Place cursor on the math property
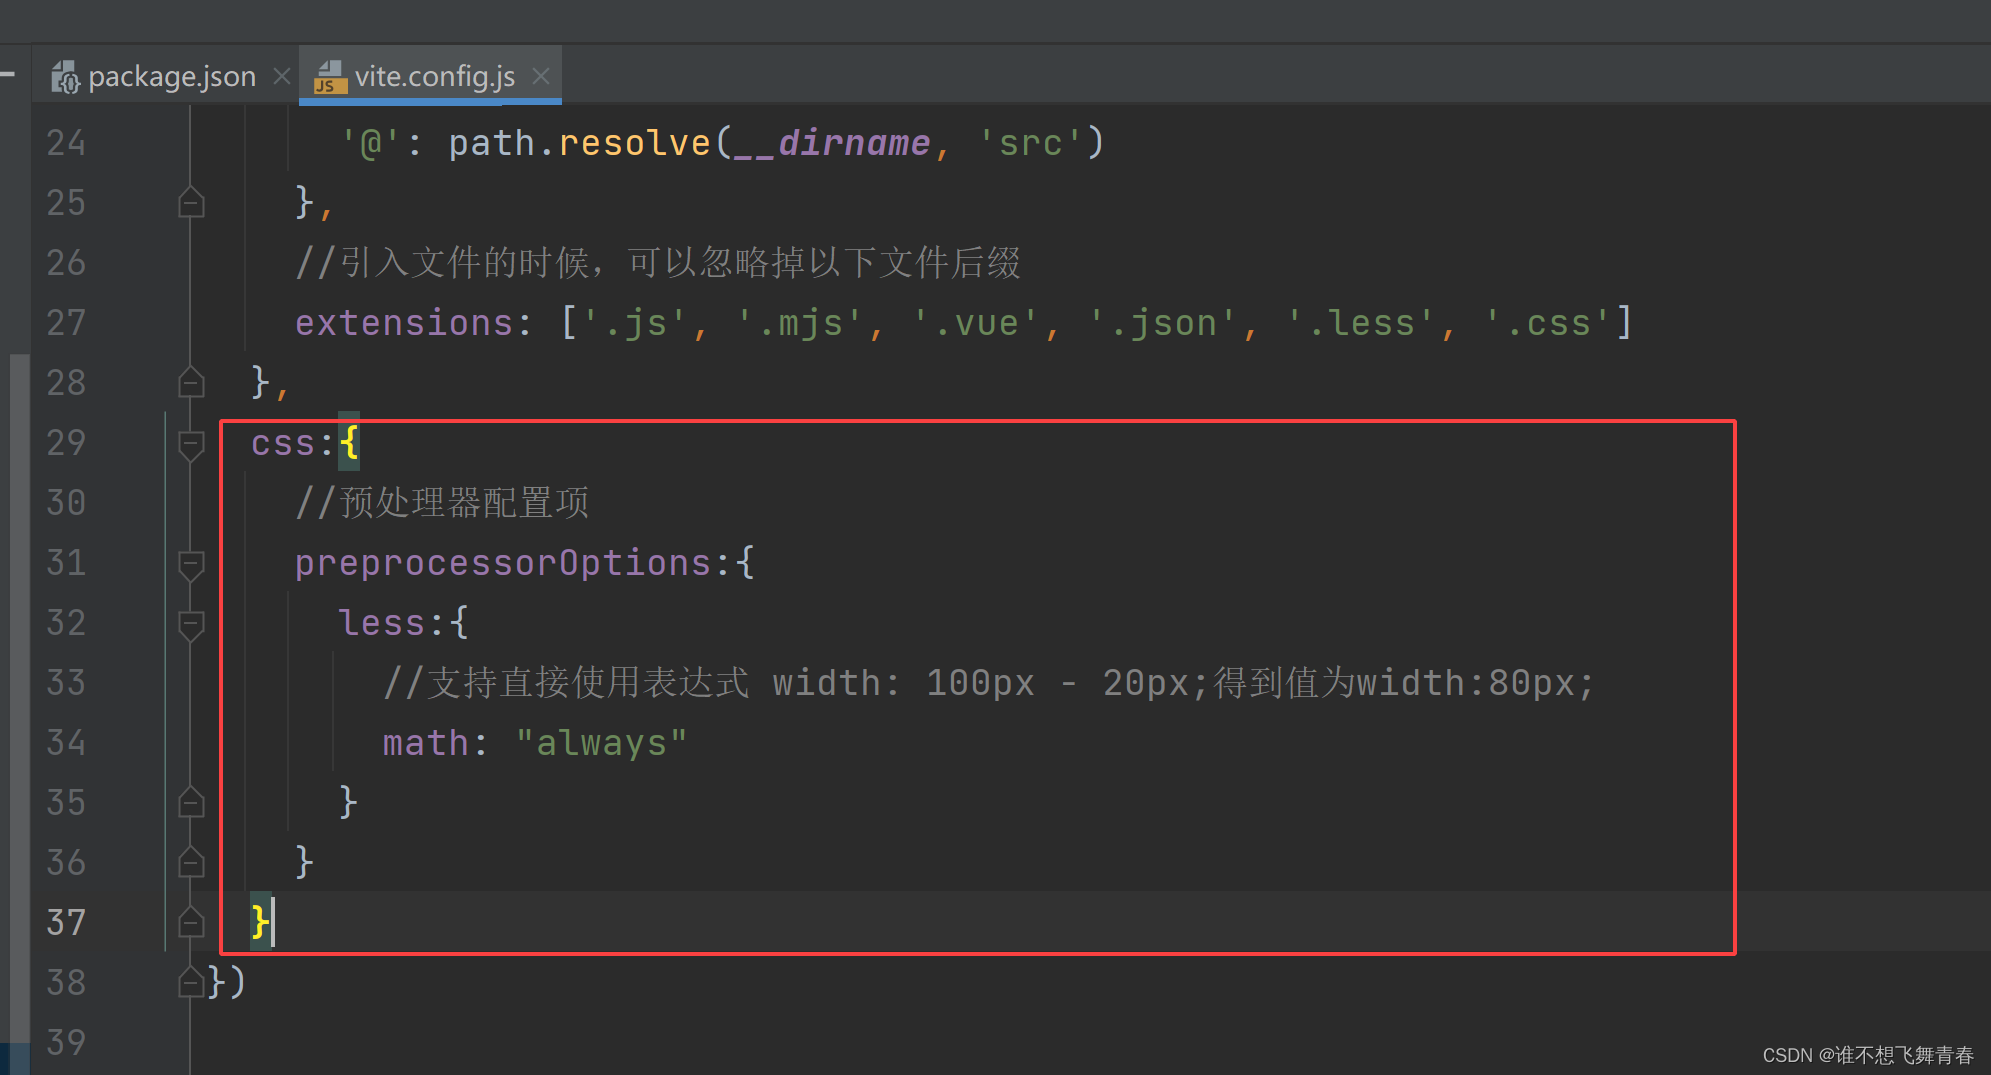Image resolution: width=1991 pixels, height=1075 pixels. click(x=425, y=742)
